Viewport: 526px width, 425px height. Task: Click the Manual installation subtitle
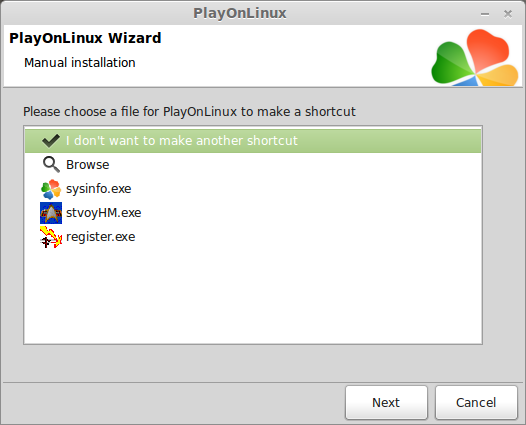tap(80, 63)
